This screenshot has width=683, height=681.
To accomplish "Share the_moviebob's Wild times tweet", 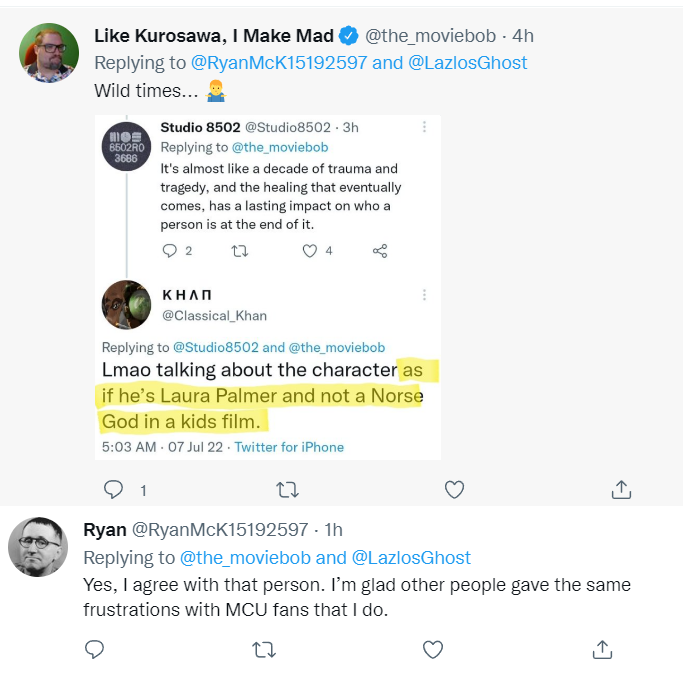I will click(621, 489).
